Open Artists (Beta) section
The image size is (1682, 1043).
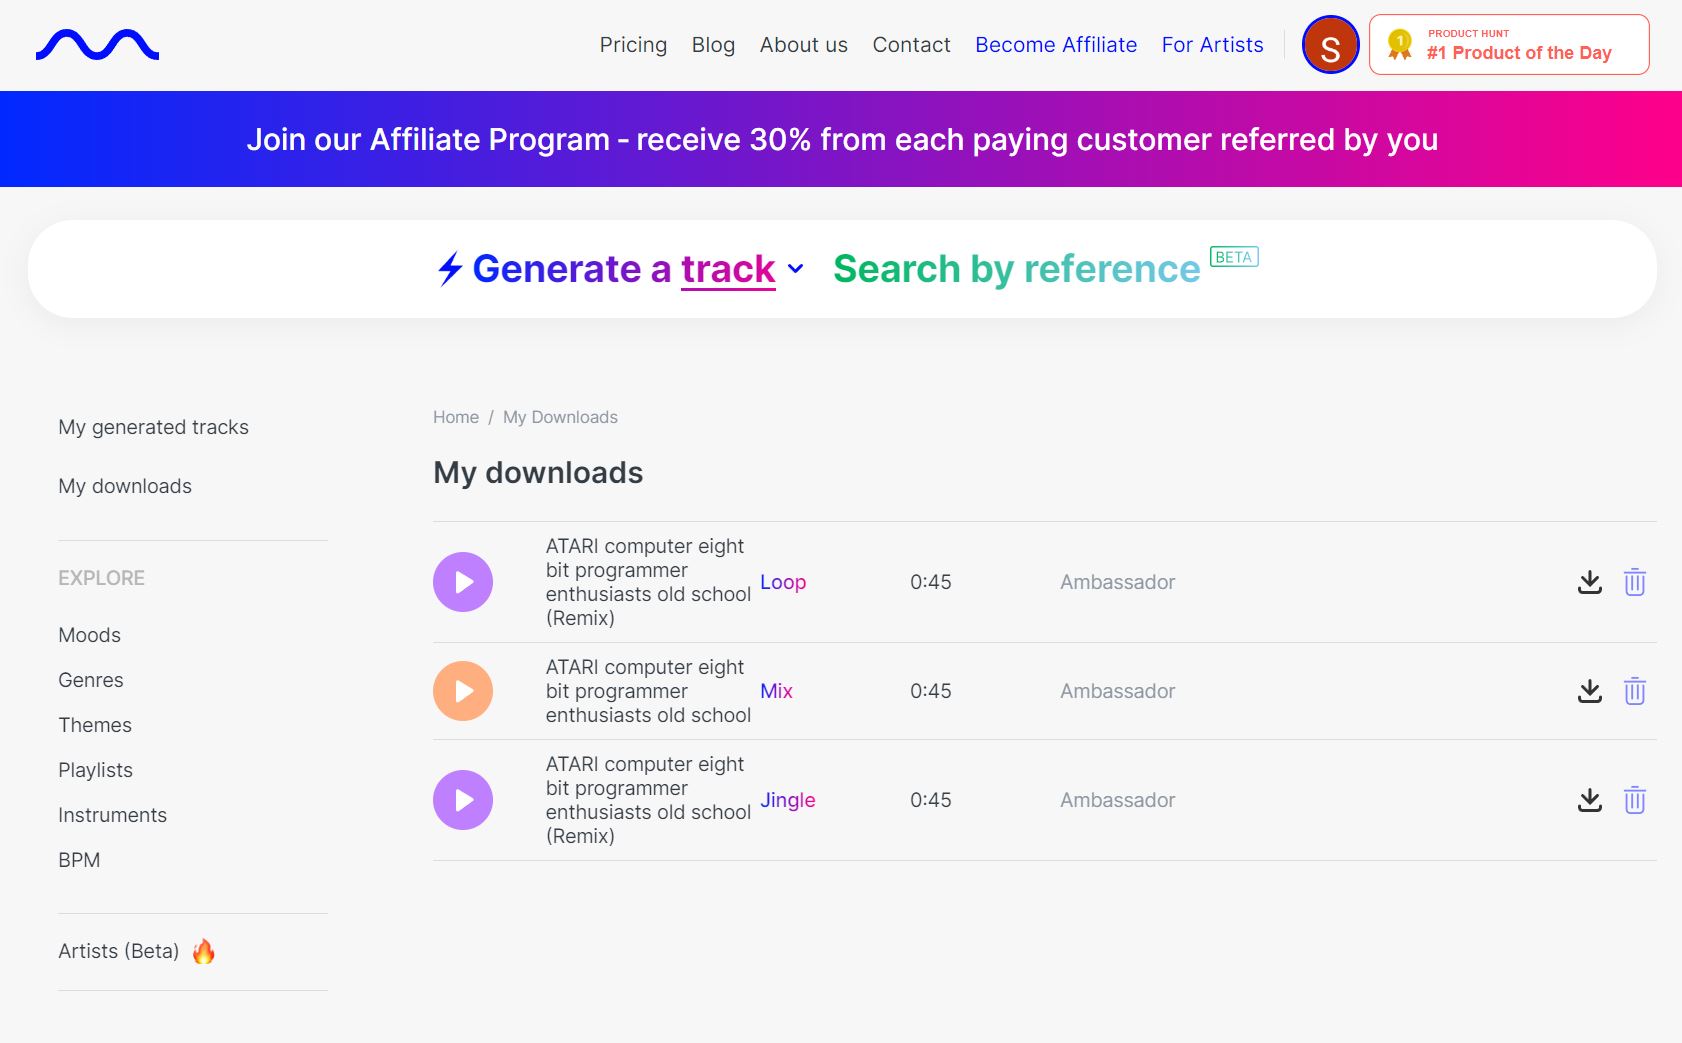coord(119,951)
